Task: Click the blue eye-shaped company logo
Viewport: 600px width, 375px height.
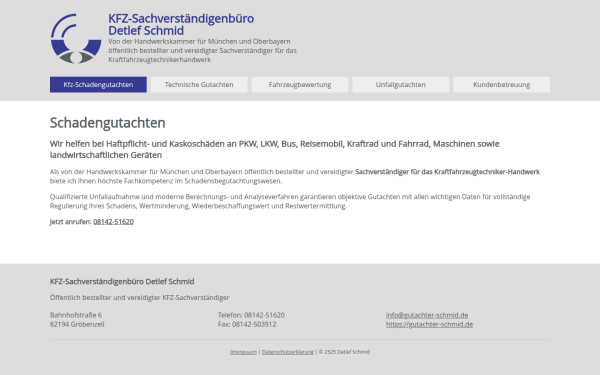Action: (76, 39)
